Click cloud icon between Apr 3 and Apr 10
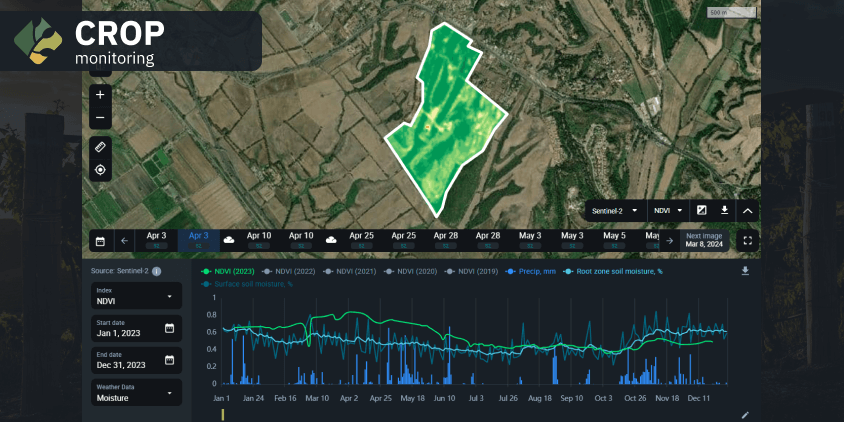Image resolution: width=844 pixels, height=422 pixels. (228, 240)
